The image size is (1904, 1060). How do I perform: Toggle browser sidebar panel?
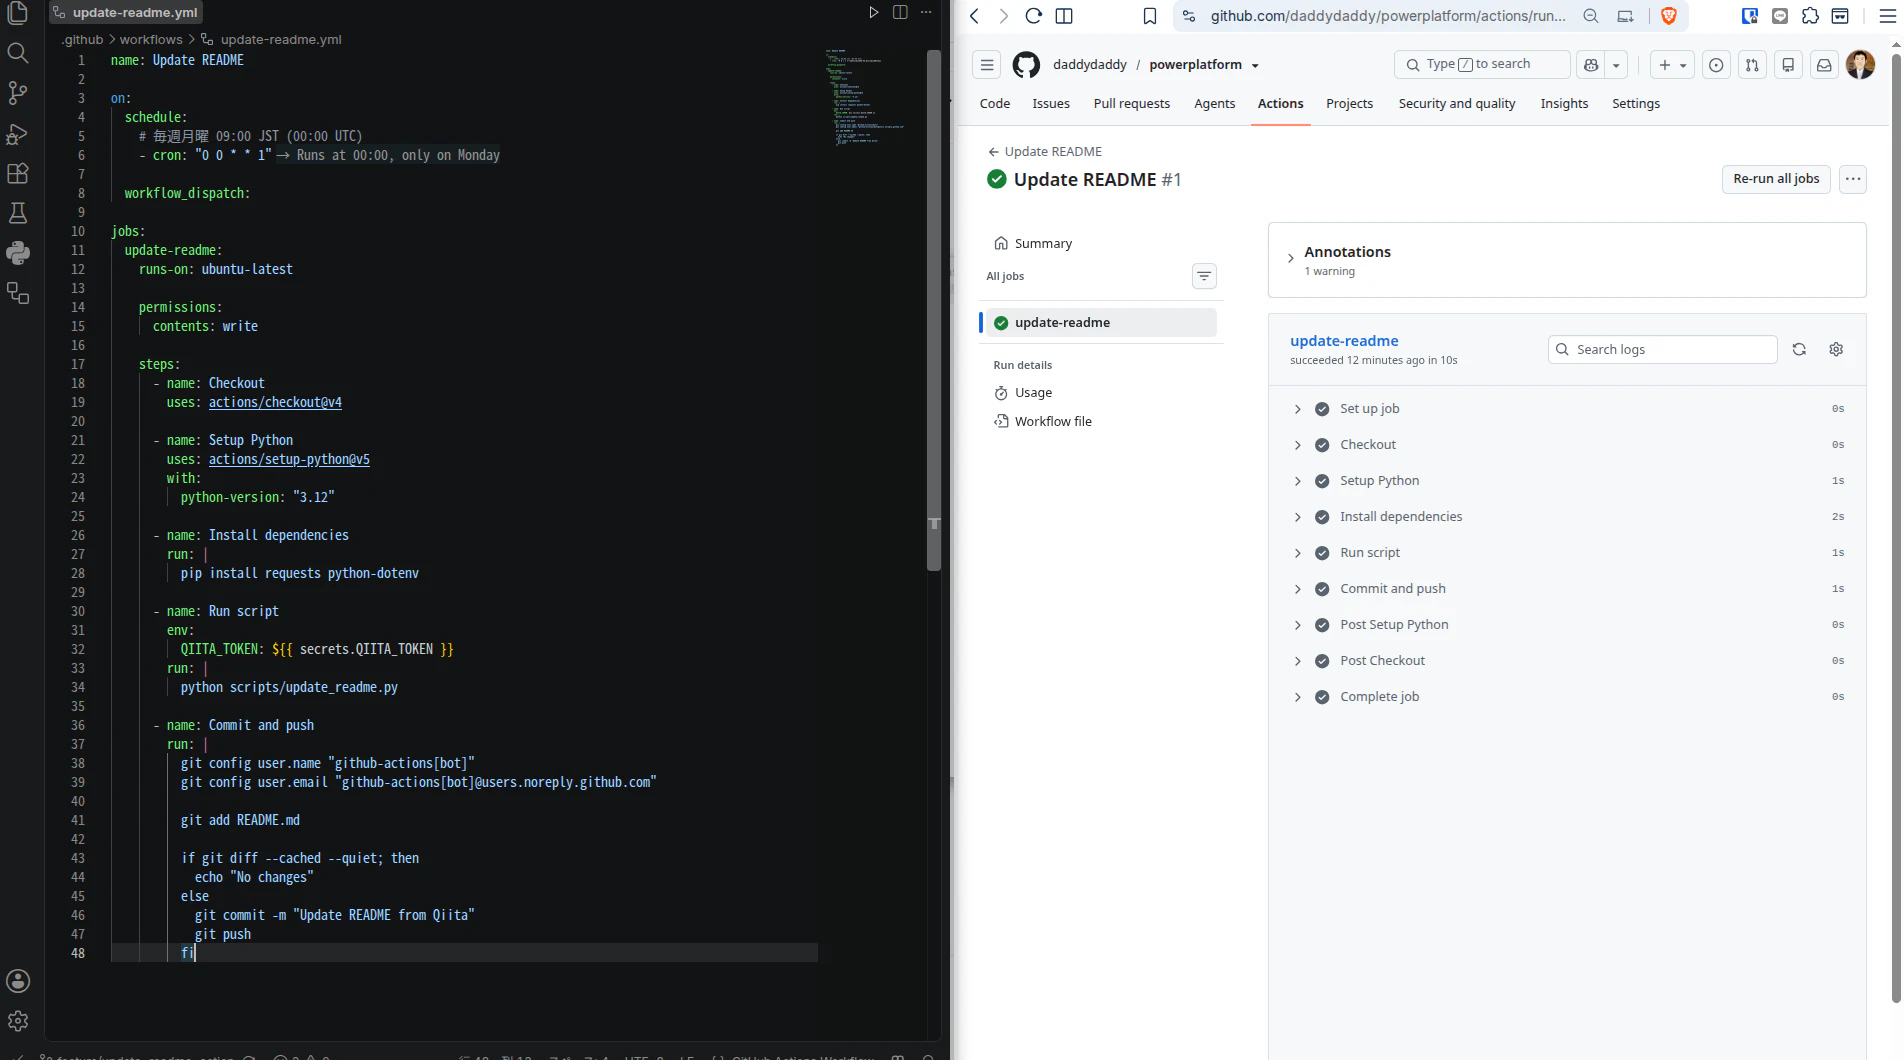1064,16
